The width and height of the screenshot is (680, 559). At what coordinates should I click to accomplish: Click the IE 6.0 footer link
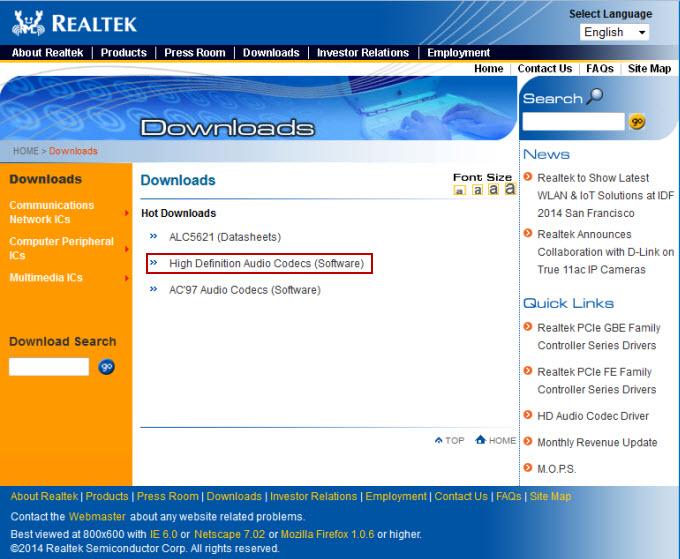(x=163, y=534)
